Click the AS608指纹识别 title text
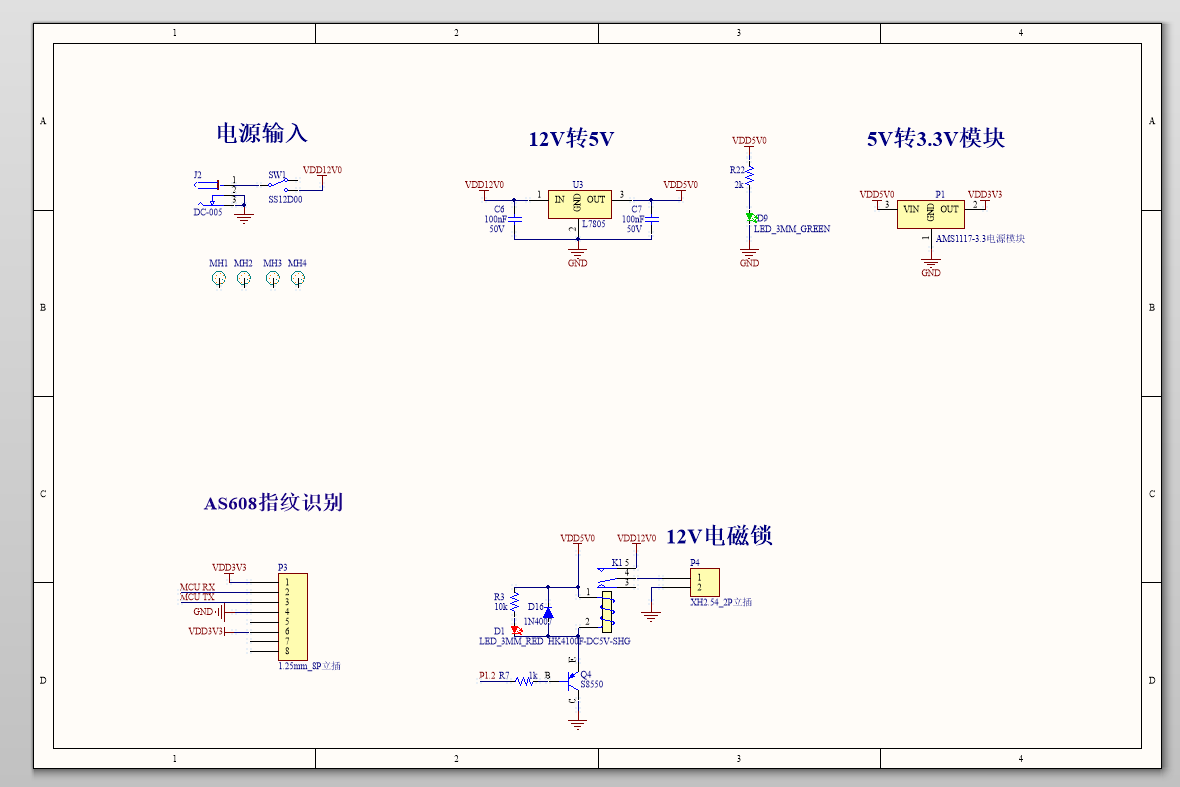This screenshot has height=787, width=1180. (275, 501)
